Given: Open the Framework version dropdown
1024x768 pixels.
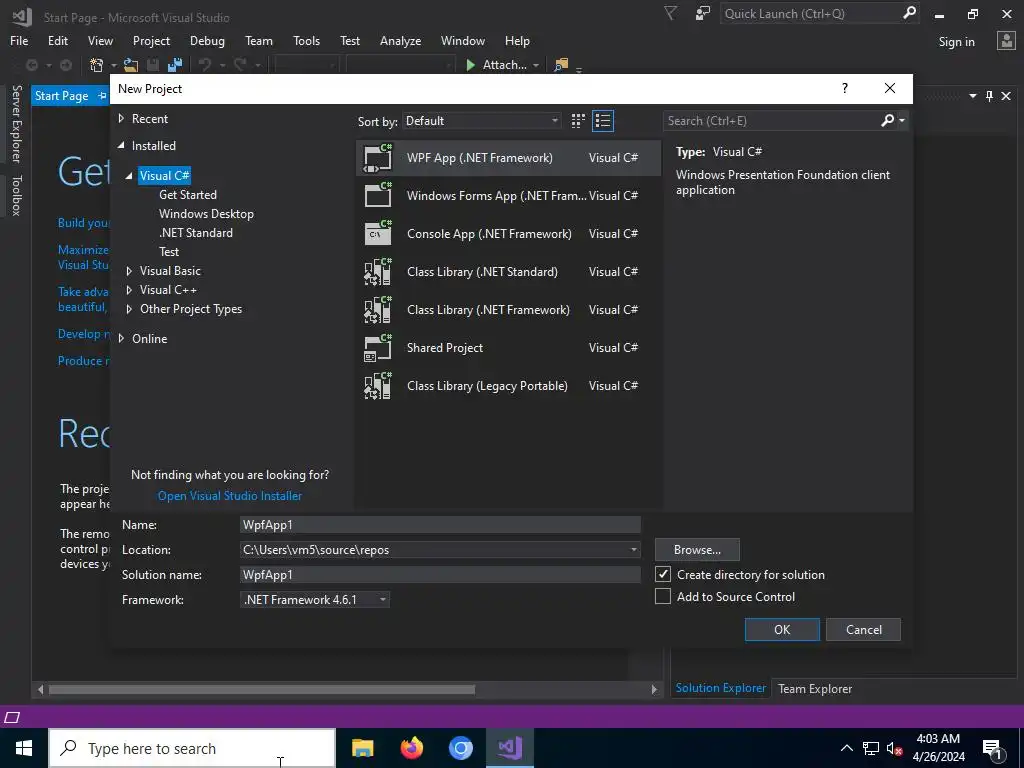Looking at the screenshot, I should (x=315, y=600).
